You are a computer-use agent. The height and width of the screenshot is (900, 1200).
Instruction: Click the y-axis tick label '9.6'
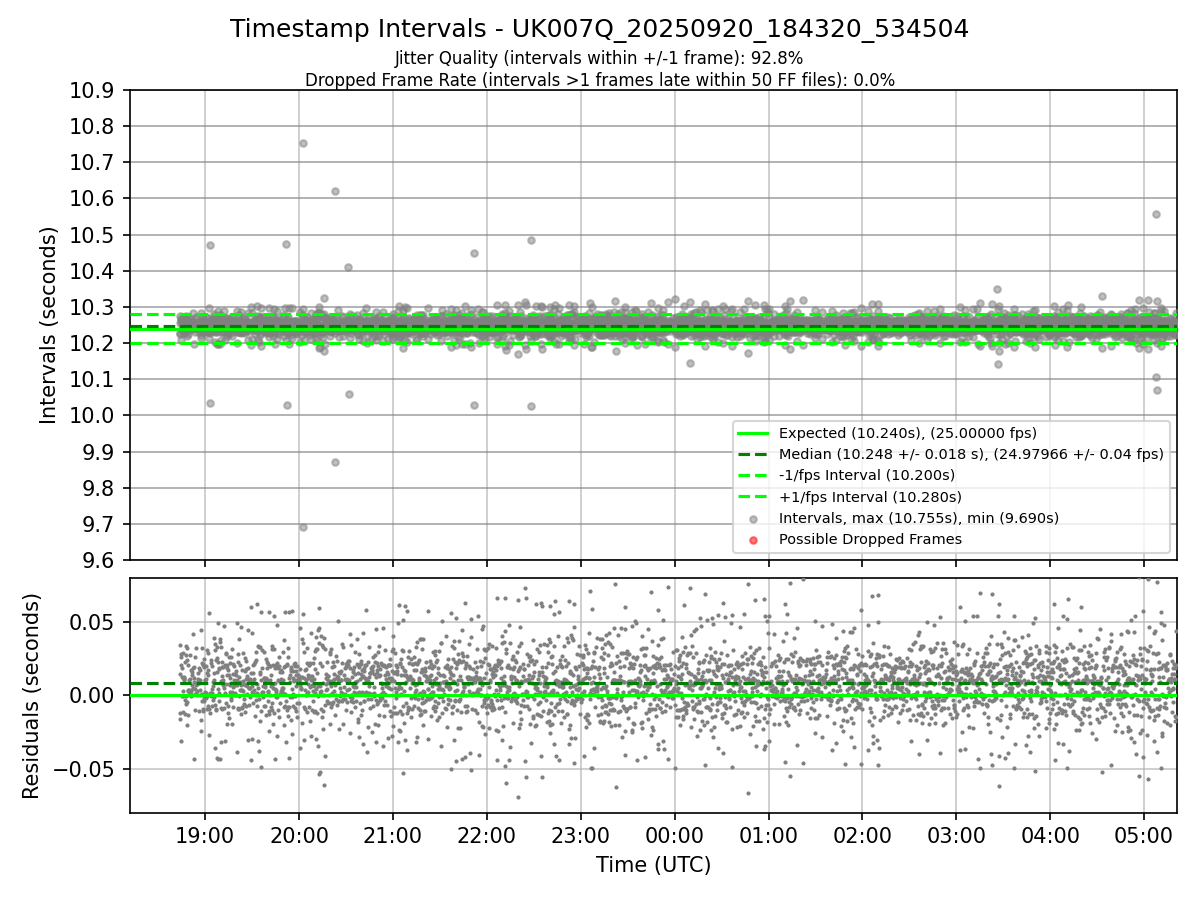[97, 560]
